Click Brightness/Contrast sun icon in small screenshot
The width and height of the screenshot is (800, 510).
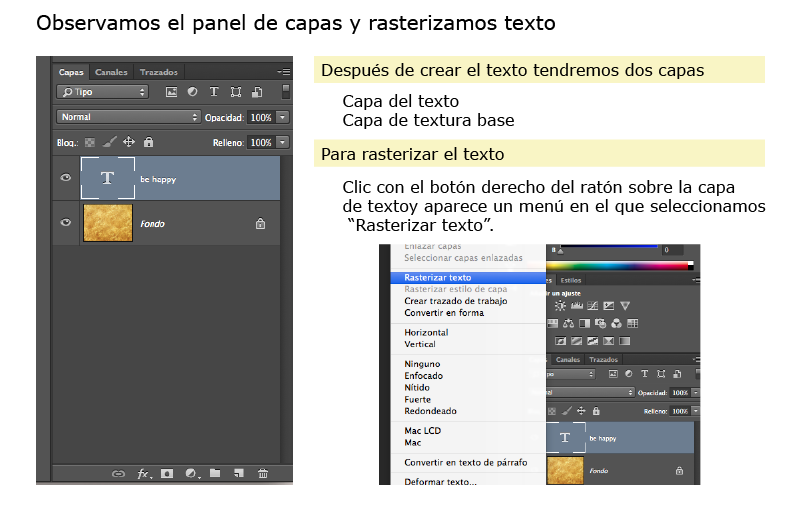tap(560, 305)
